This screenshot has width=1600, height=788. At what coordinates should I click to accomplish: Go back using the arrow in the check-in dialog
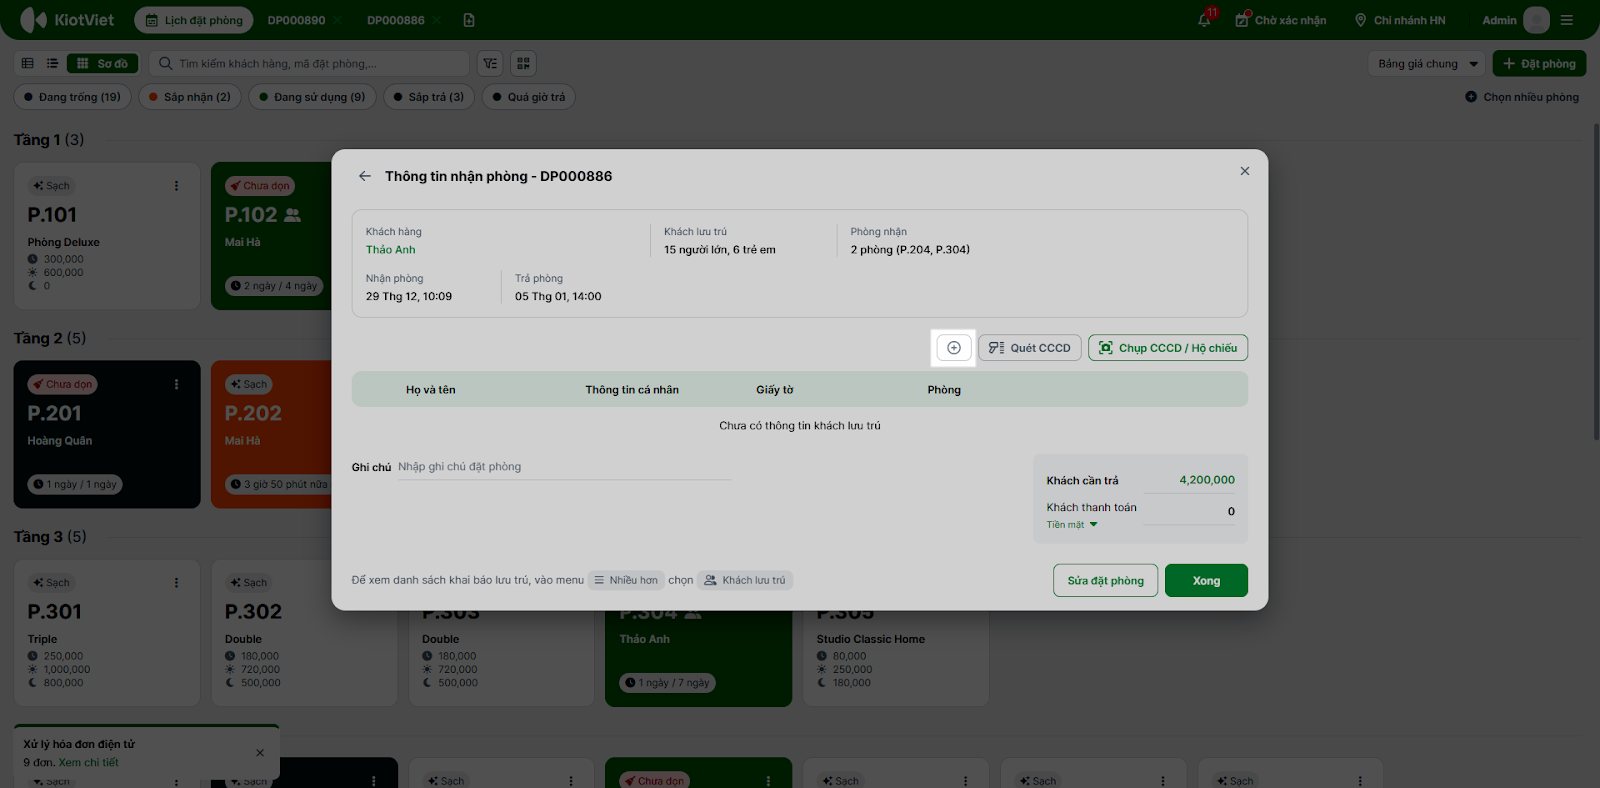point(365,176)
